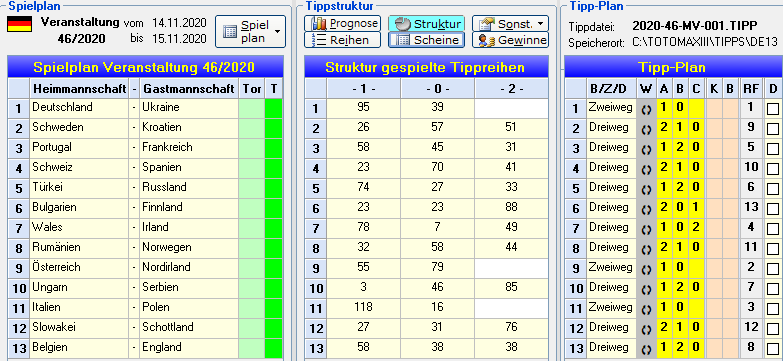The height and width of the screenshot is (361, 783).
Task: Click the '- 2 -' column header in Struktur
Action: point(510,89)
